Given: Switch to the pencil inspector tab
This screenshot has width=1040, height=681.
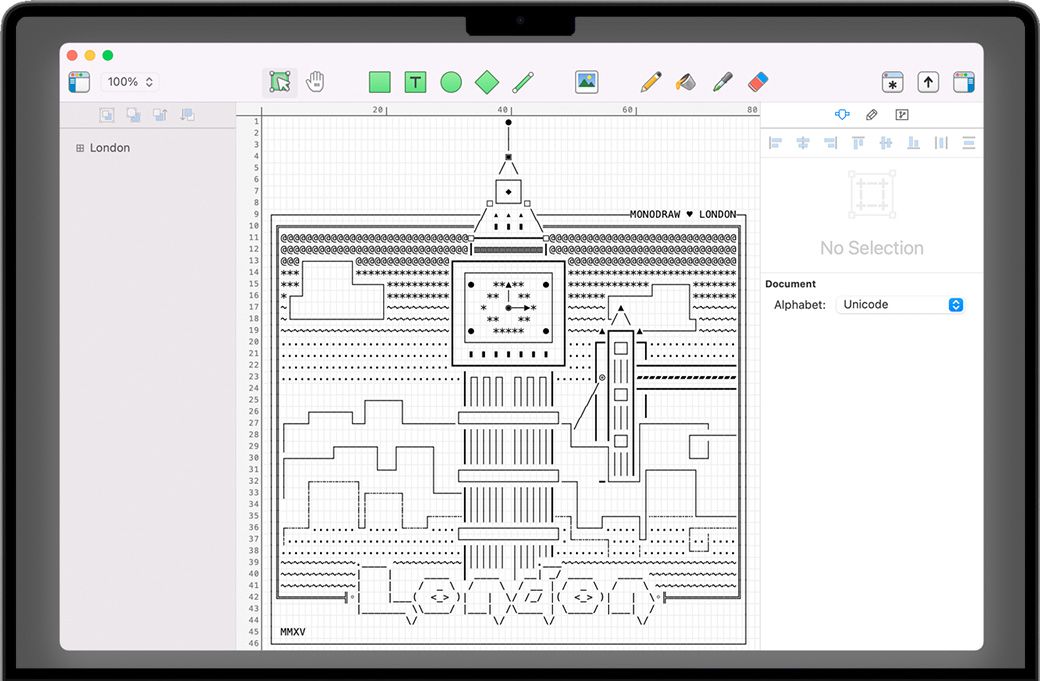Looking at the screenshot, I should point(872,115).
